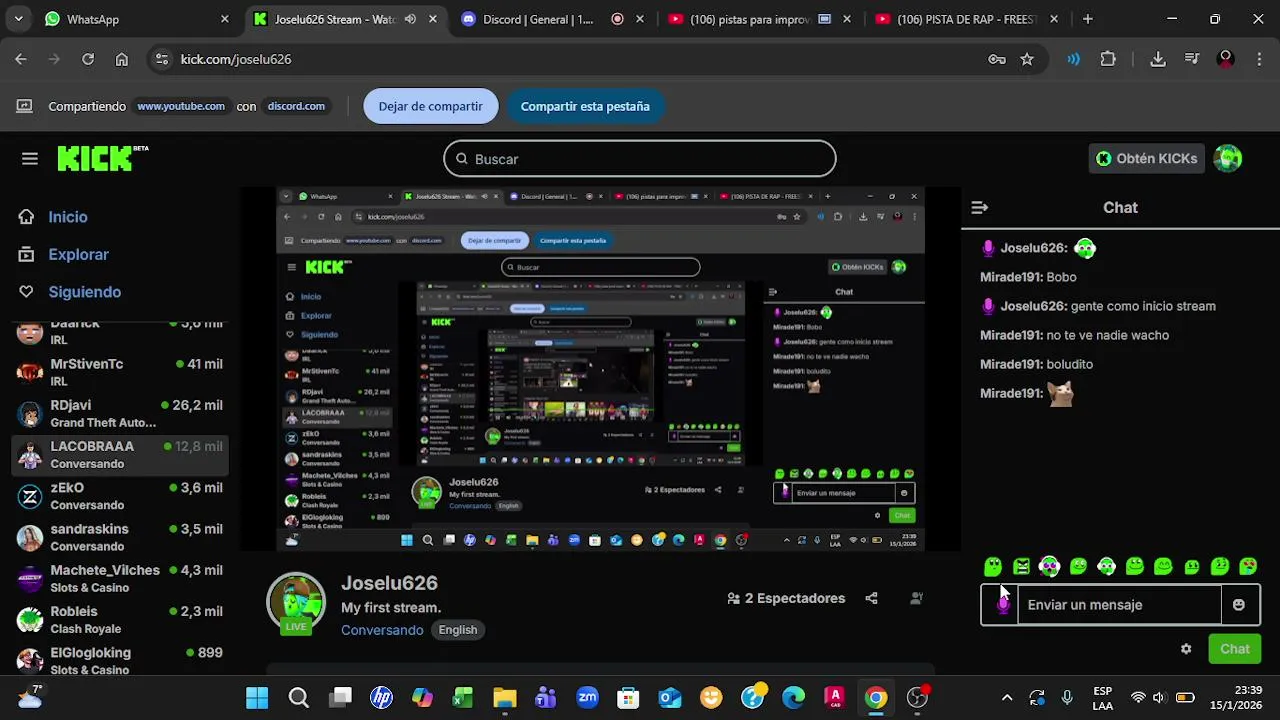
Task: Click the user icon next to share
Action: click(x=916, y=598)
